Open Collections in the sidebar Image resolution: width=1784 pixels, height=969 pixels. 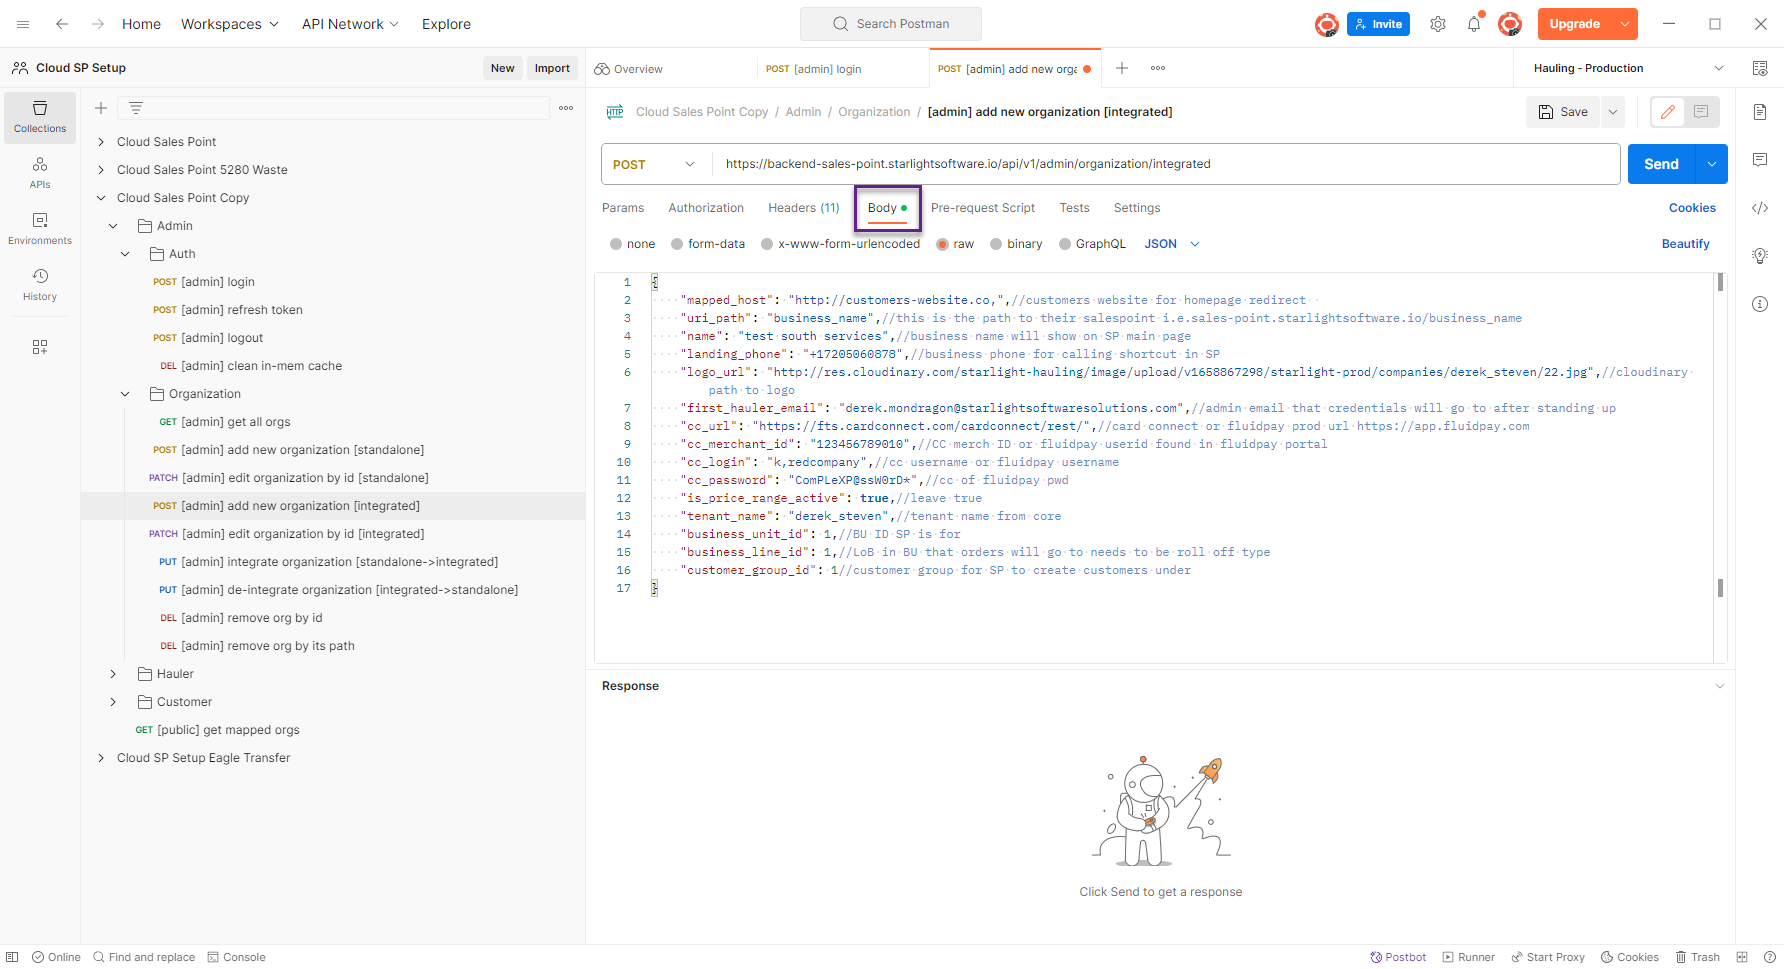click(x=40, y=117)
